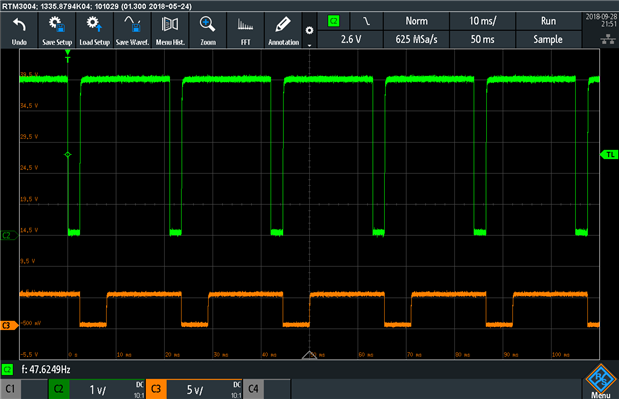Select the f: 47.6249Hz measurement
Viewport: 619px width, 399px height.
[x=46, y=369]
